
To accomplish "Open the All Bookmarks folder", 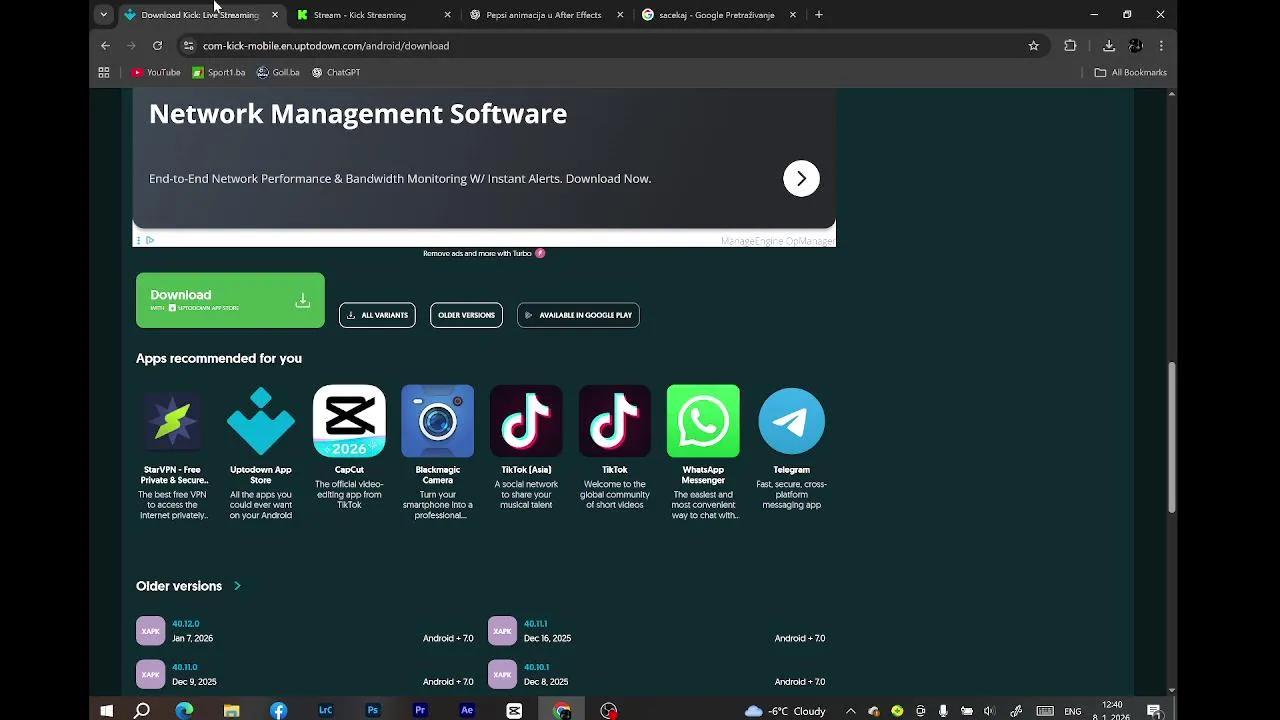I will pos(1131,72).
